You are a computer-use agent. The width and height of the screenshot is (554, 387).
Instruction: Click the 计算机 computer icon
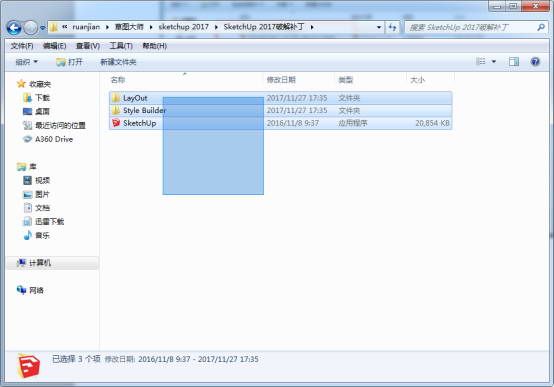(x=21, y=263)
